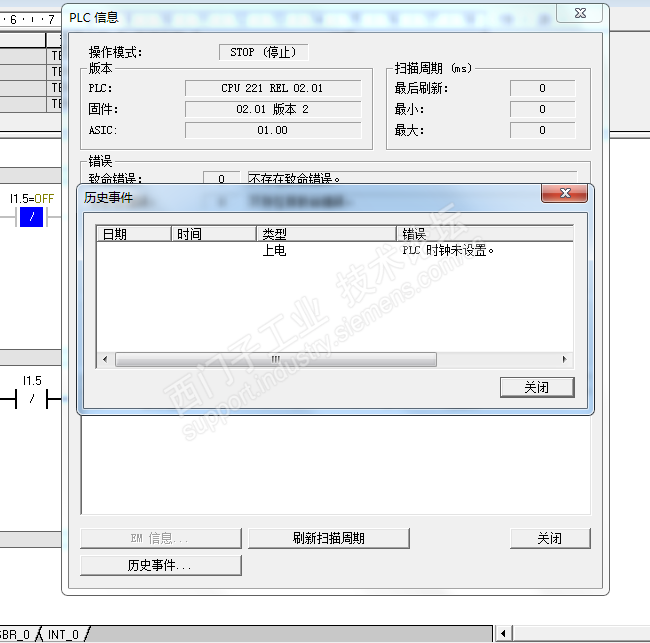The image size is (650, 643).
Task: Click the STOP (停止) operating mode field
Action: (264, 52)
